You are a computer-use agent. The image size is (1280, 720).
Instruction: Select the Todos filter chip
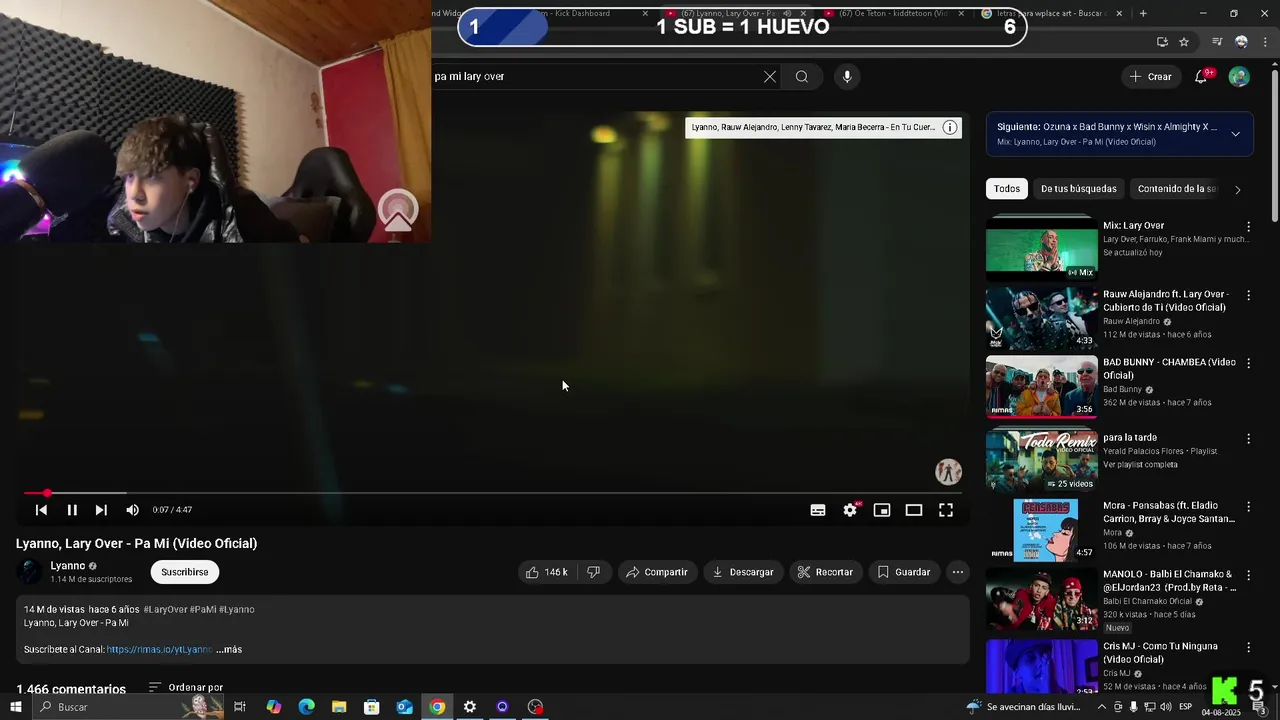tap(1007, 189)
